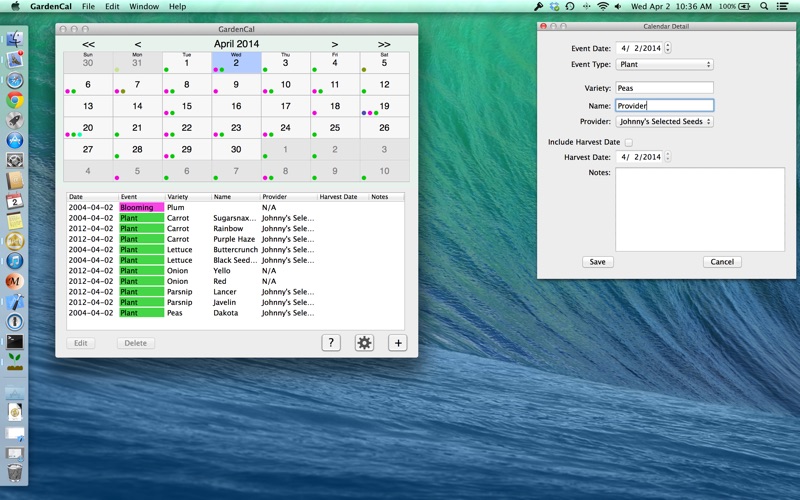Click the Wi-Fi status icon
800x500 pixels.
coord(603,6)
